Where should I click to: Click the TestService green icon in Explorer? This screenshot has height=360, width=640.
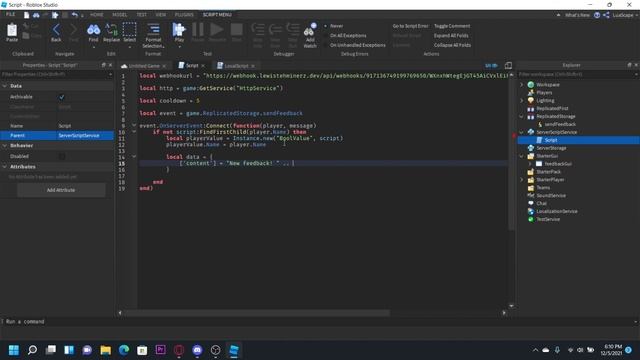[531, 219]
